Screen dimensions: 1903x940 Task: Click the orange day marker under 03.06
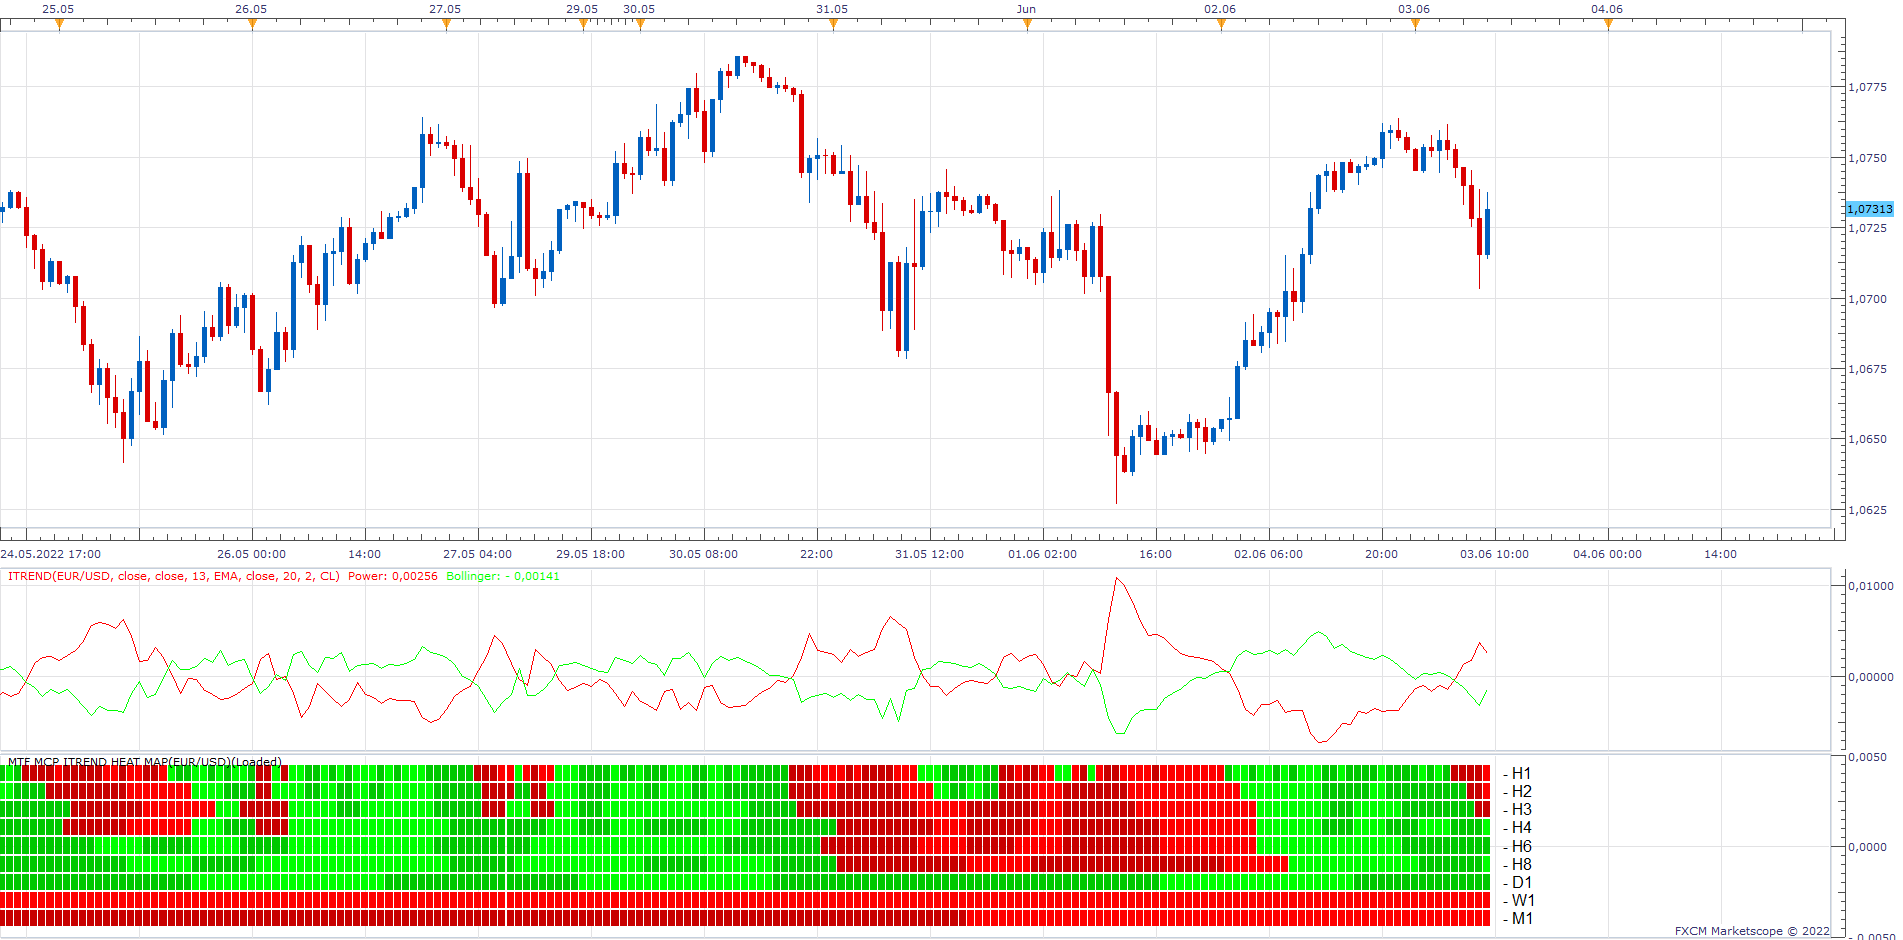[x=1415, y=25]
